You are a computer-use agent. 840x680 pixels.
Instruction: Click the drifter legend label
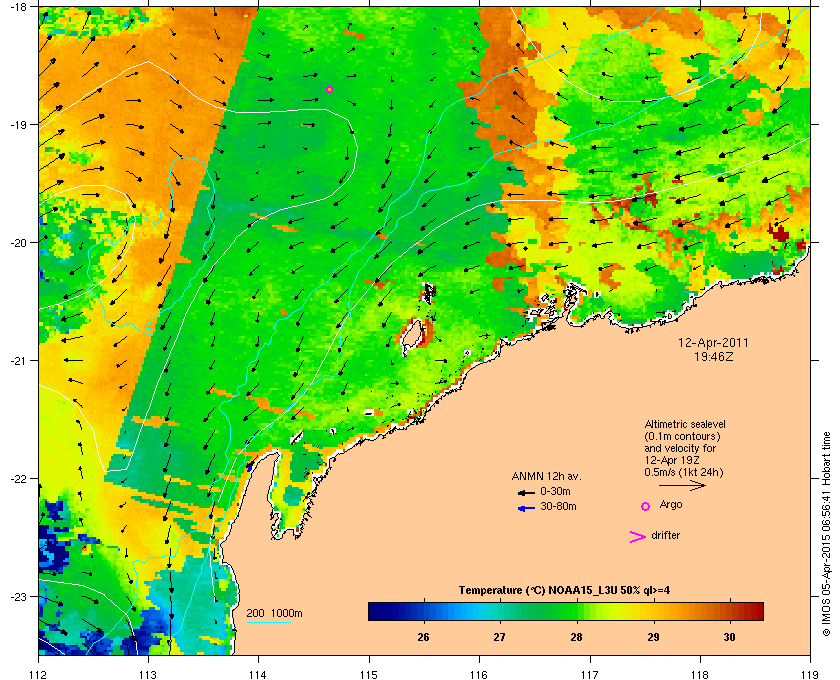coord(665,535)
